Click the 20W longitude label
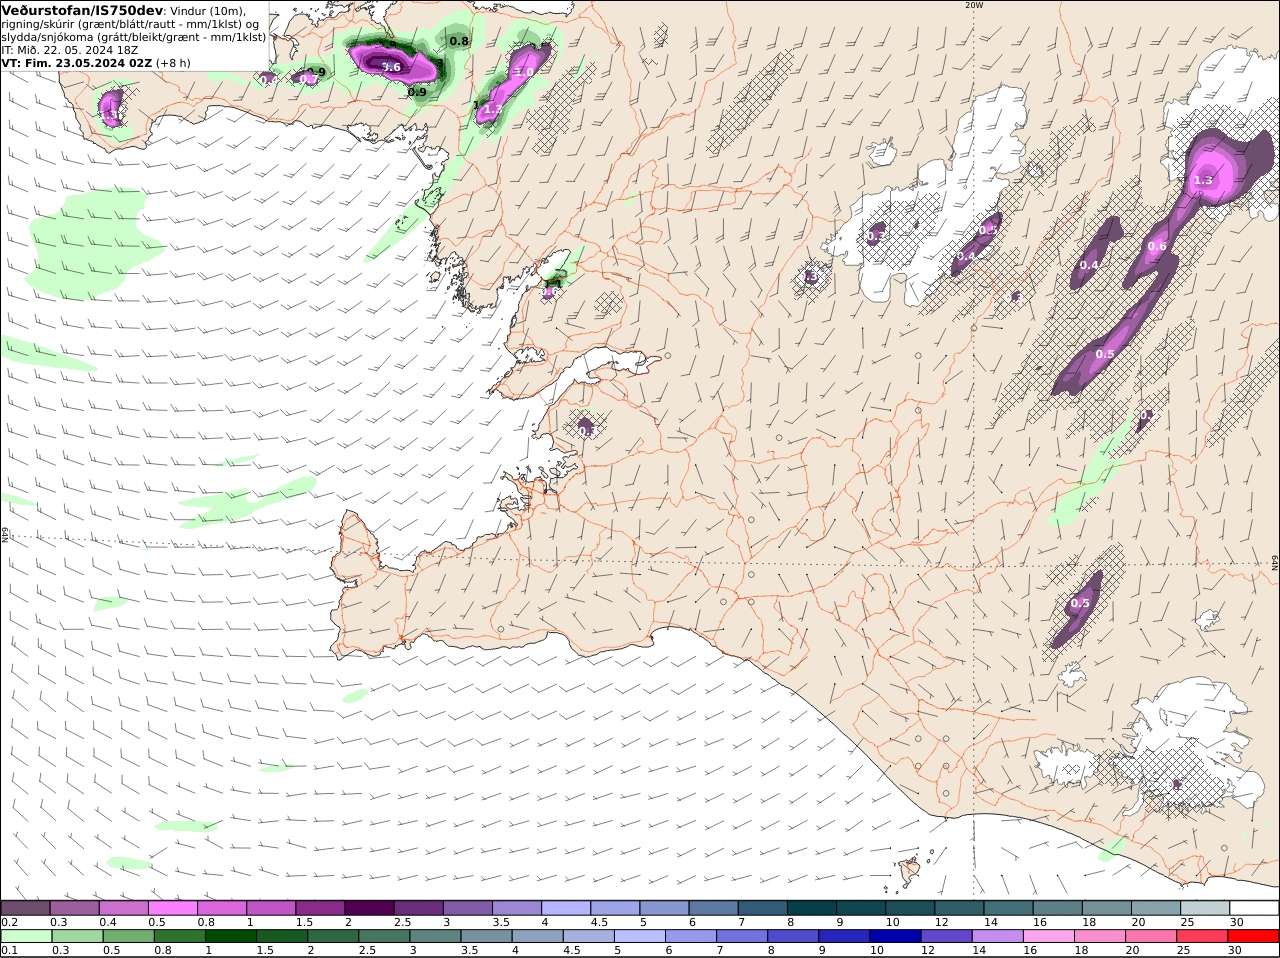 [x=974, y=5]
